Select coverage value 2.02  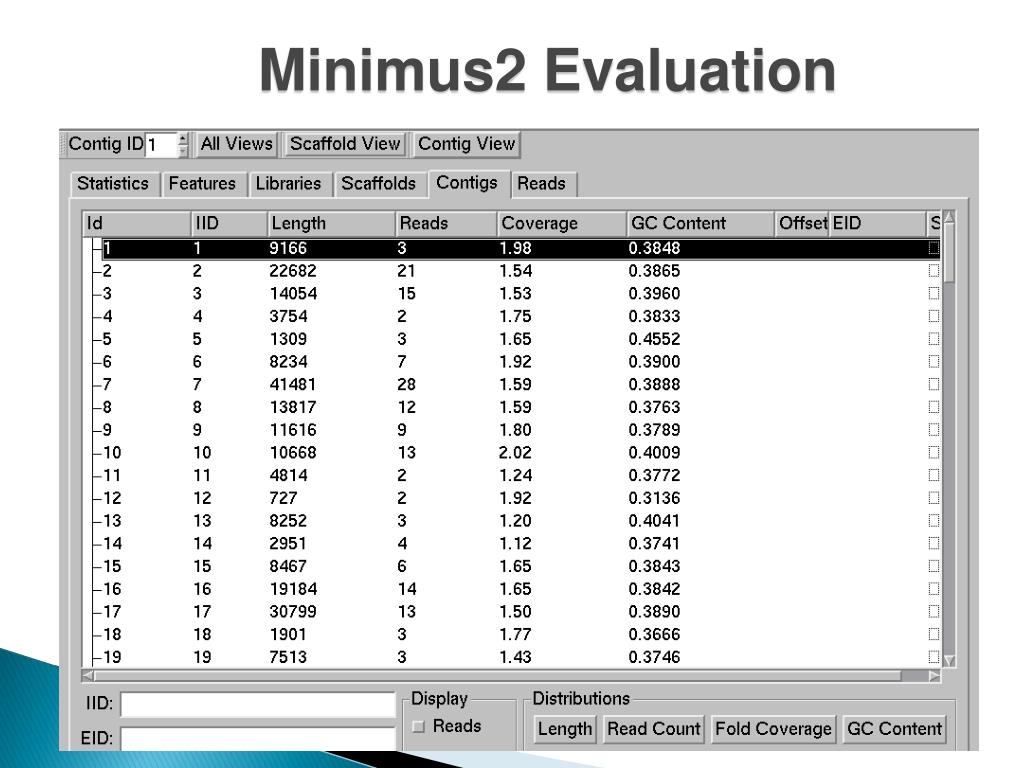pyautogui.click(x=515, y=453)
